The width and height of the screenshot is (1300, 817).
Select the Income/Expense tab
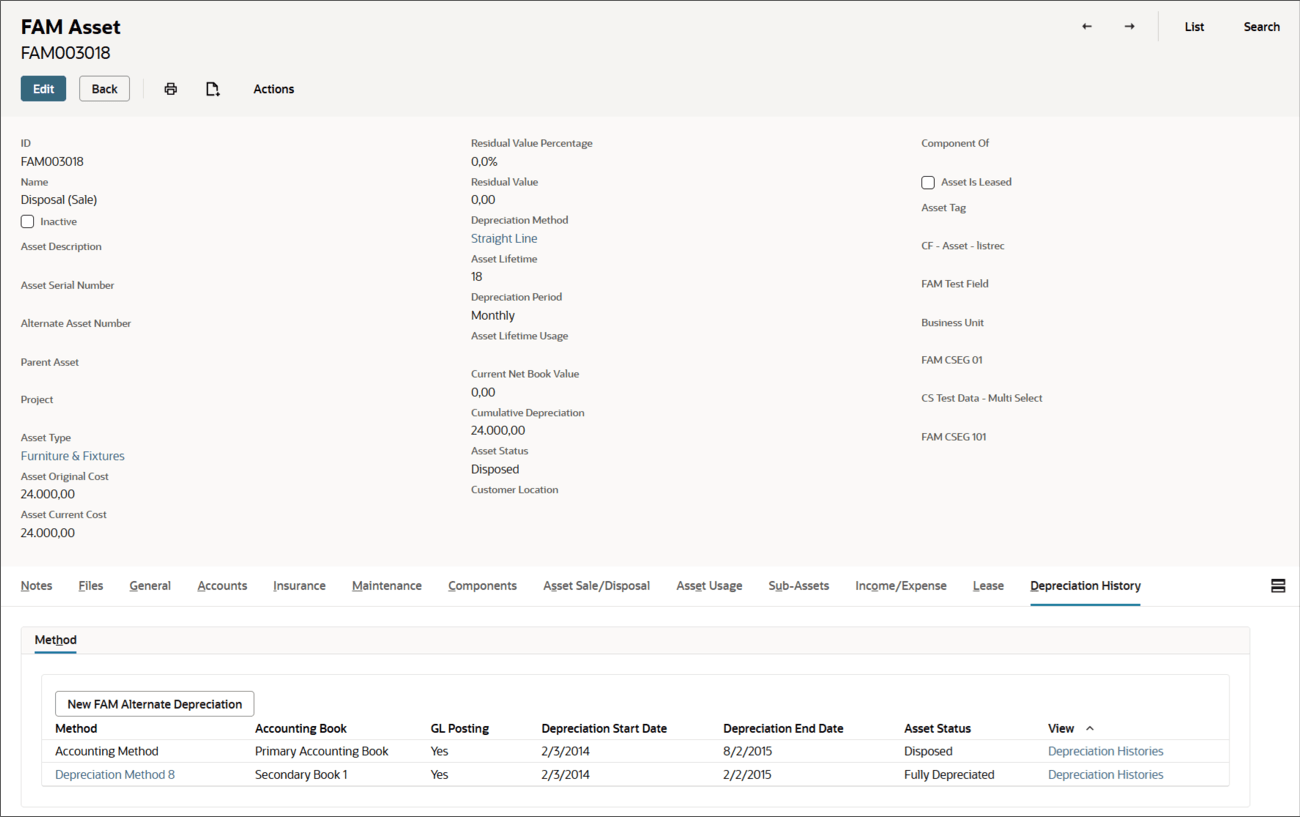click(x=900, y=585)
